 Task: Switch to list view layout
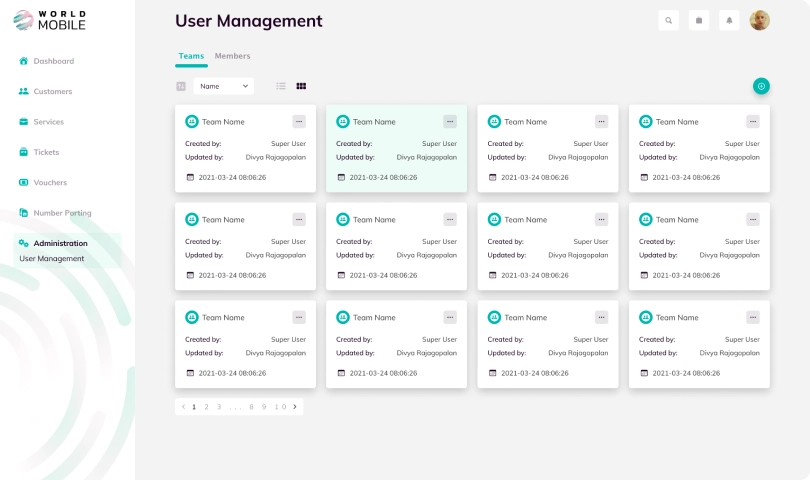(281, 86)
